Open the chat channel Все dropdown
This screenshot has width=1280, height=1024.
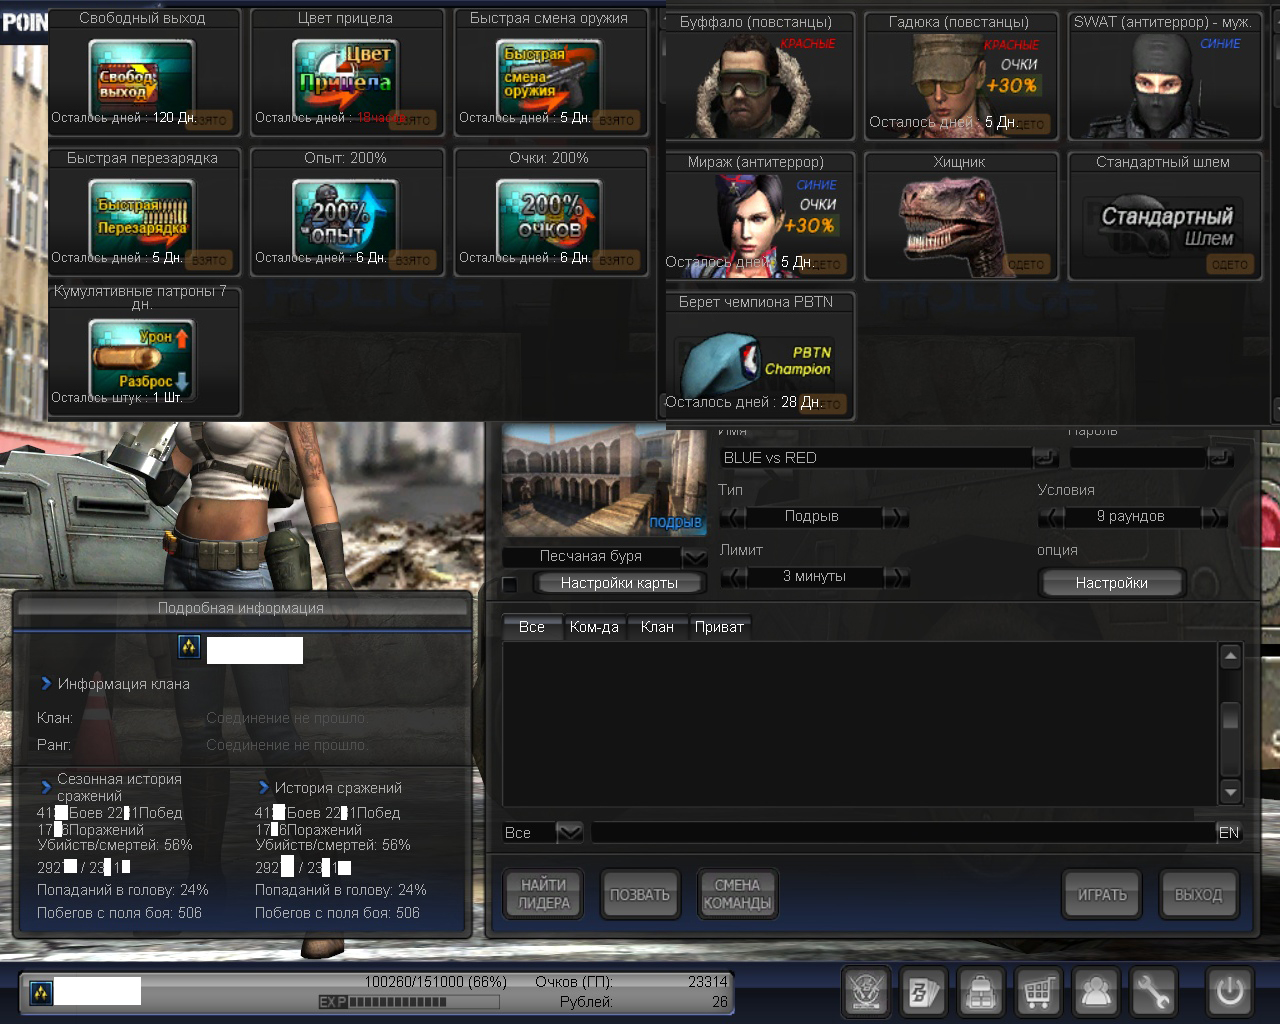(x=569, y=832)
